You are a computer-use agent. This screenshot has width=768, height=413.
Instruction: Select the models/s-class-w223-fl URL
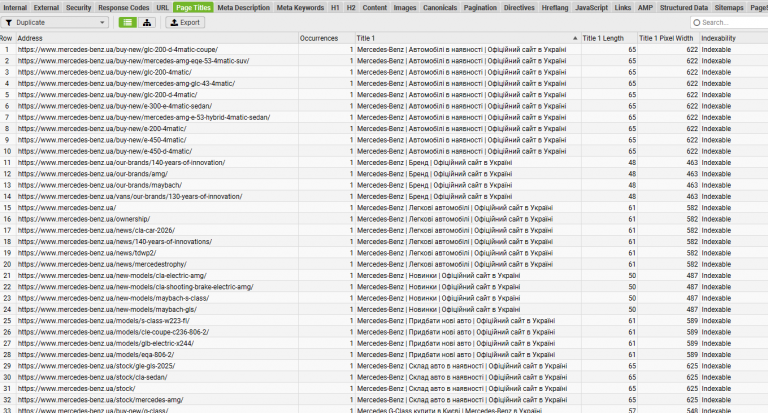tap(104, 321)
